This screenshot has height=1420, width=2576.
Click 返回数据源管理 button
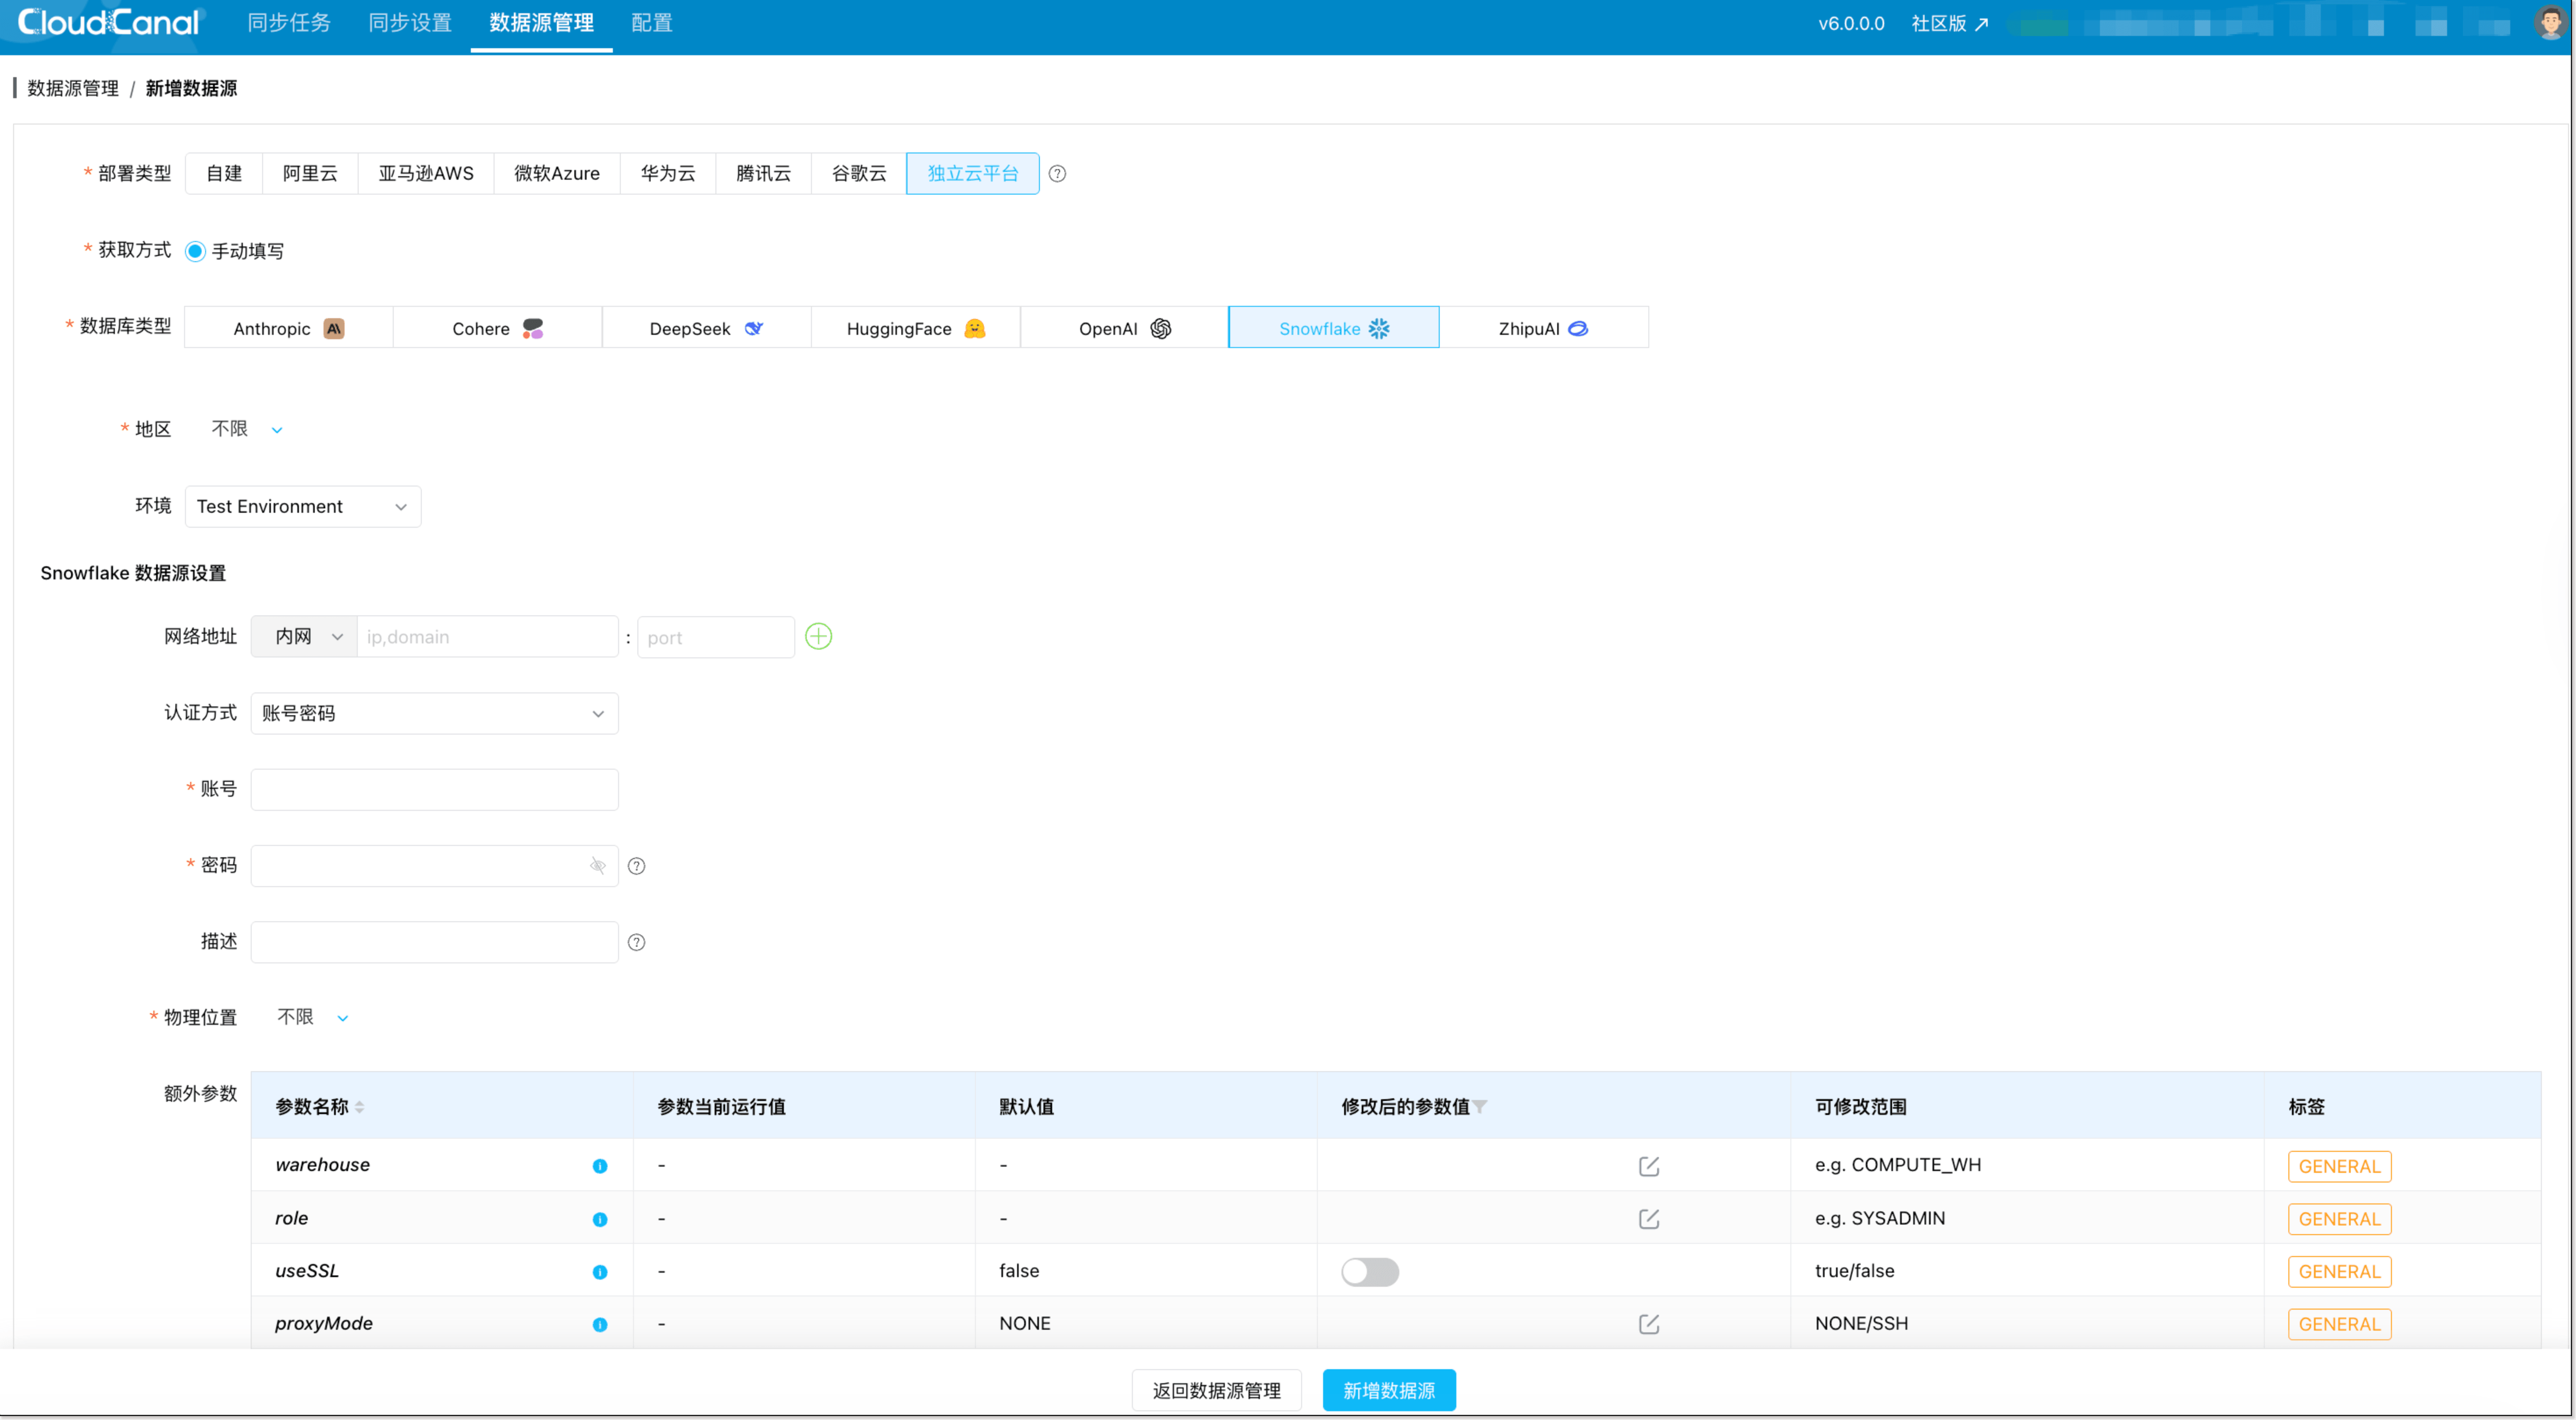click(x=1216, y=1390)
